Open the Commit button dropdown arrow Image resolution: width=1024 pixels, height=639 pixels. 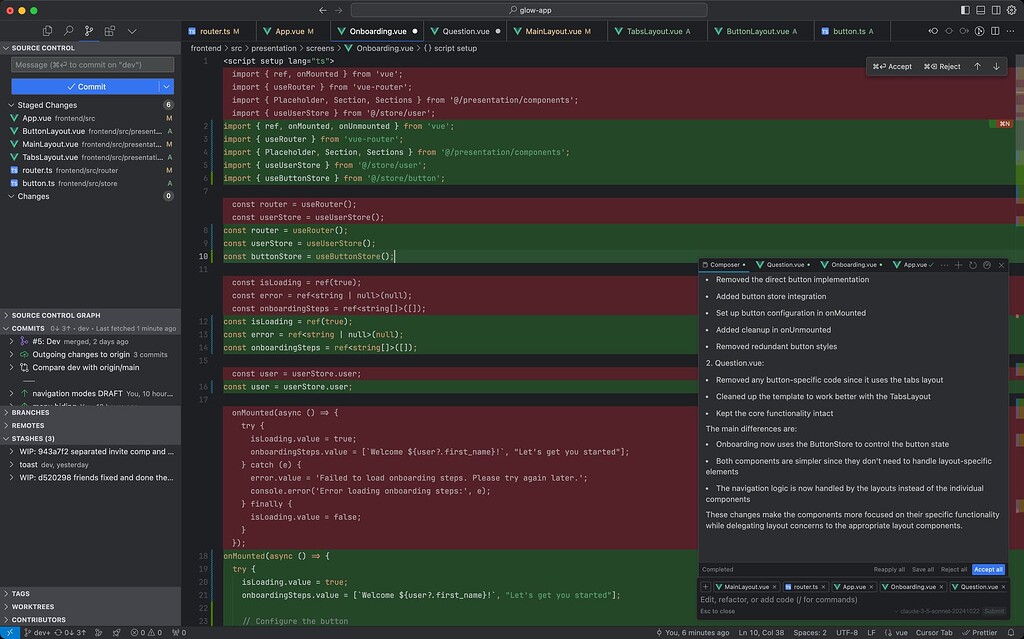coord(166,86)
